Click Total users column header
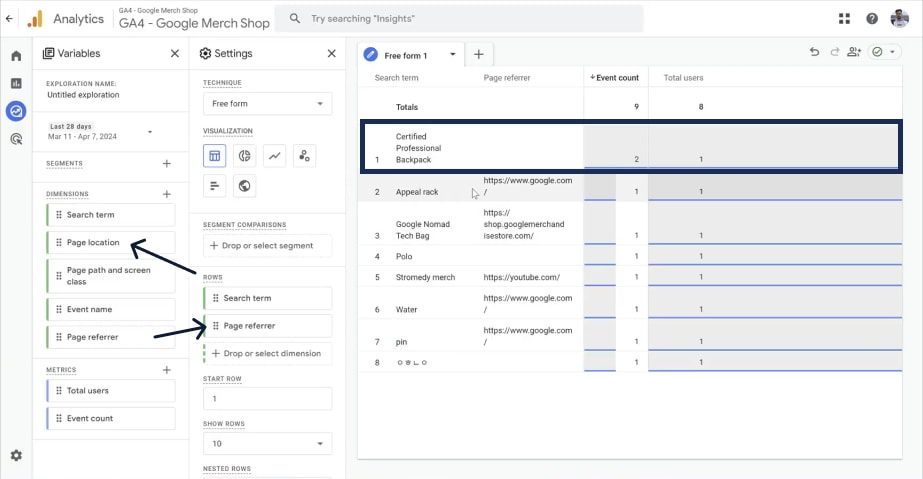 click(683, 78)
